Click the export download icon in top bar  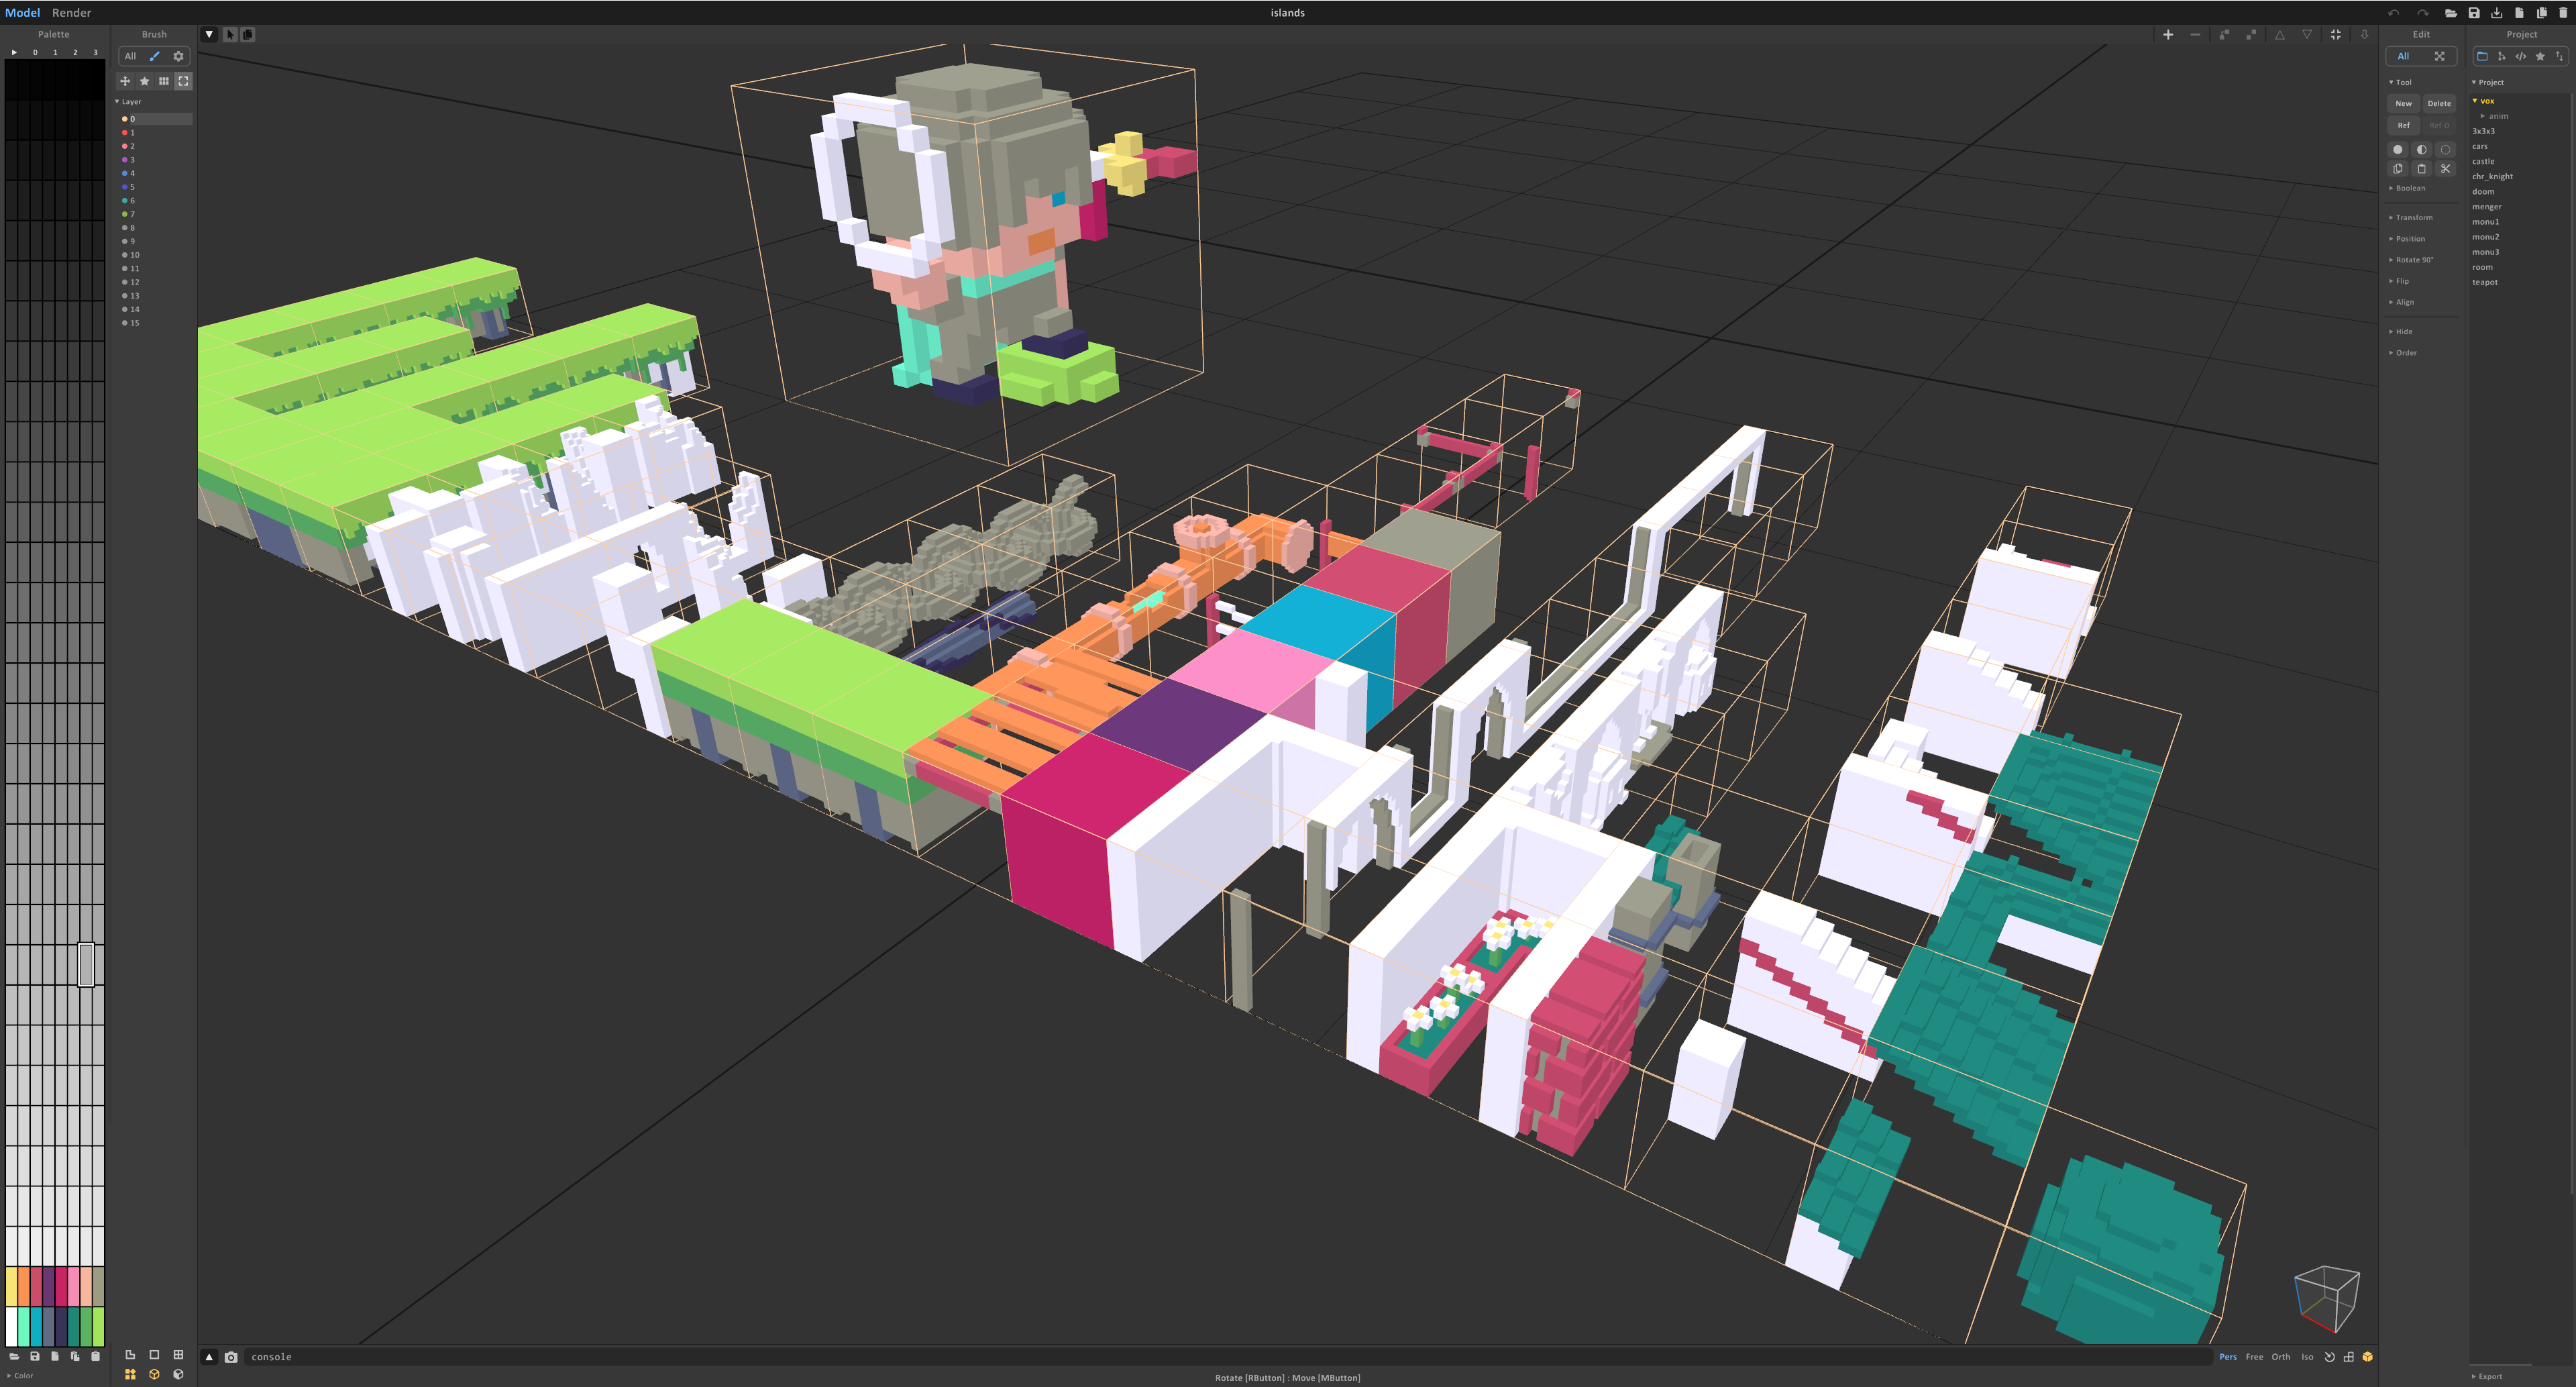coord(2497,13)
